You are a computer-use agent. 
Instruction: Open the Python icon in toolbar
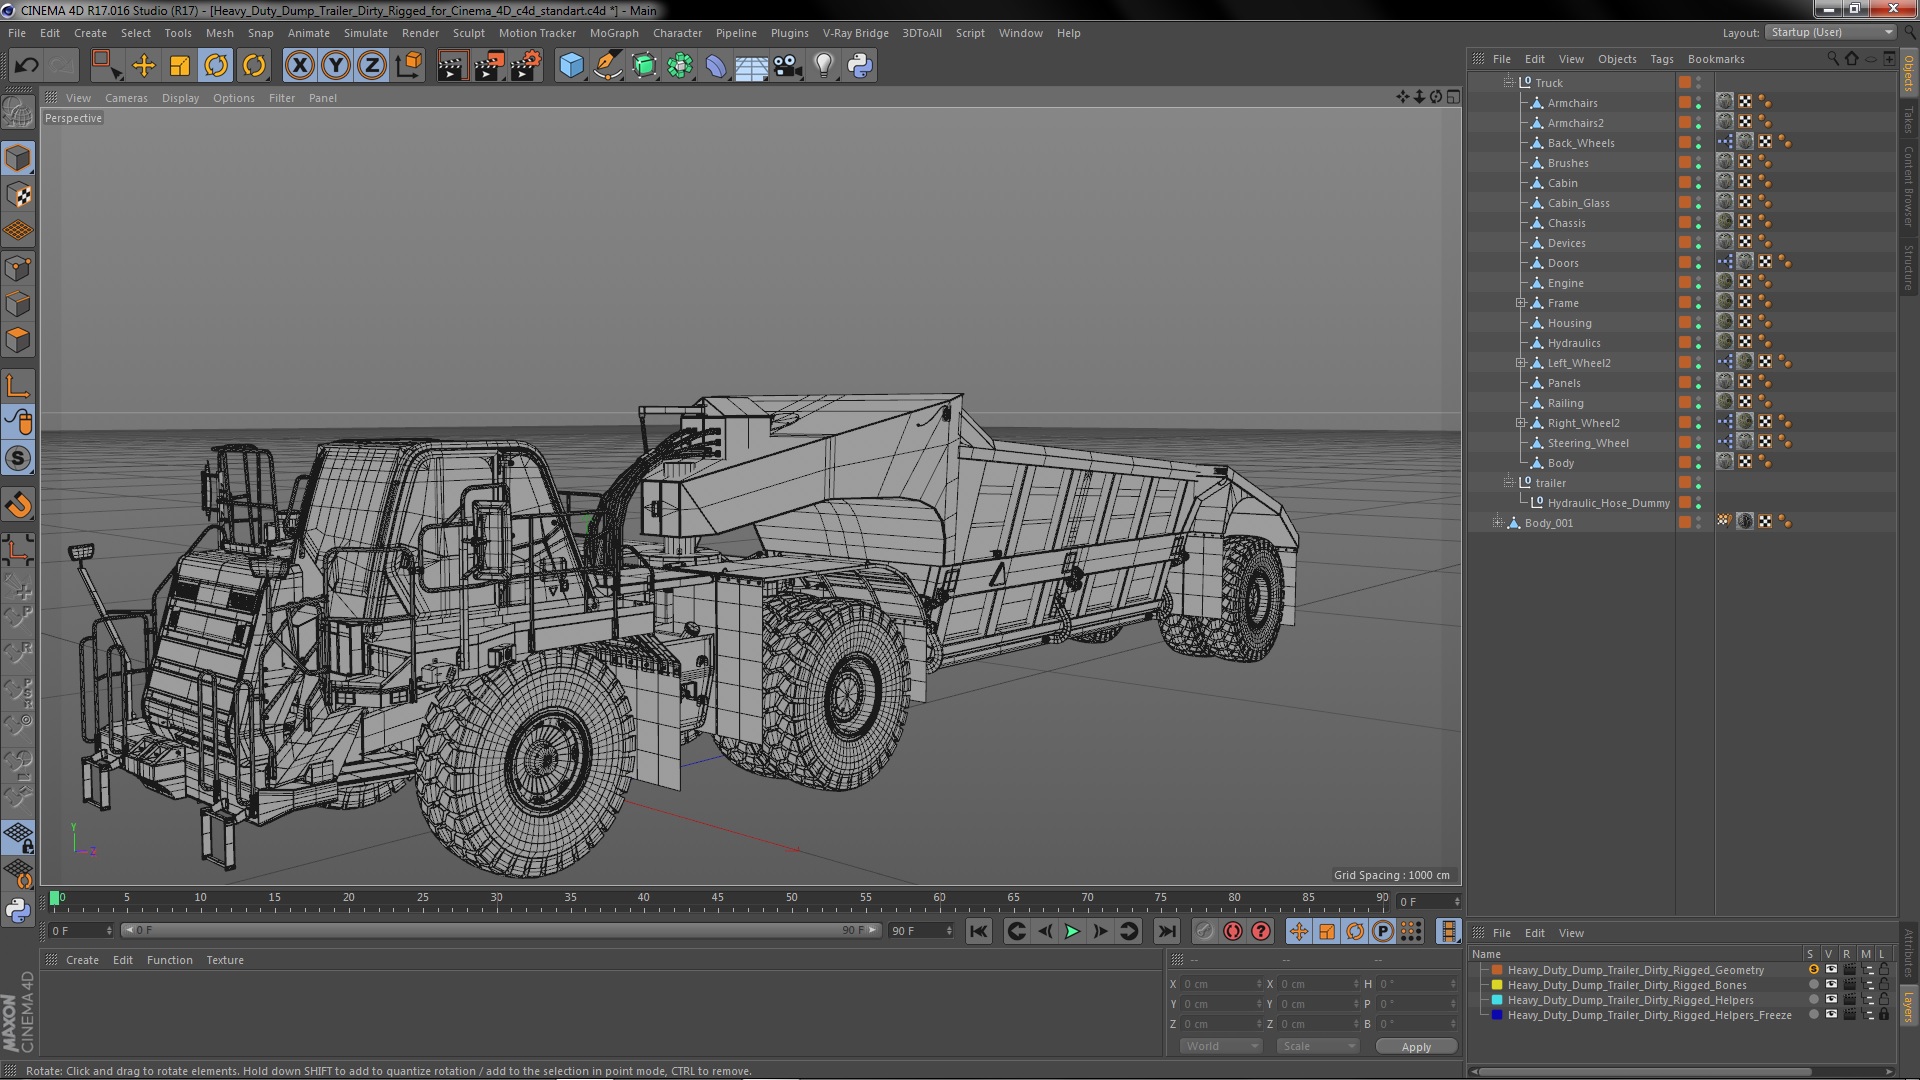click(860, 66)
